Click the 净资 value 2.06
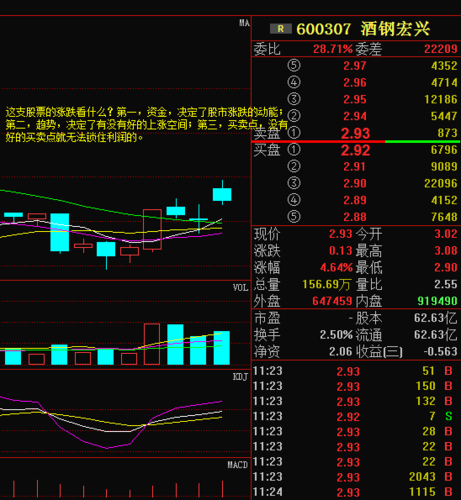Screen dimensions: 461x500 tap(341, 351)
